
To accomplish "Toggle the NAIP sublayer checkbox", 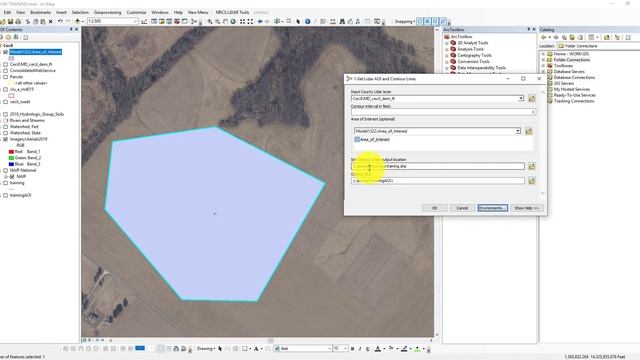I will pos(12,176).
